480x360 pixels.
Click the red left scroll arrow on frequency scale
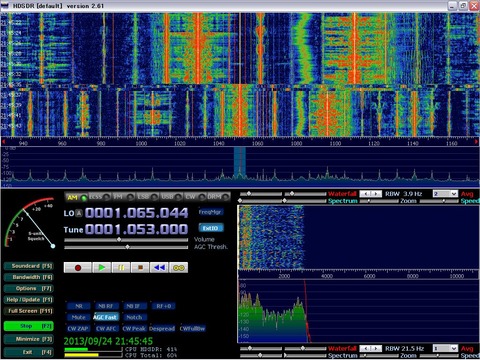pyautogui.click(x=3, y=142)
